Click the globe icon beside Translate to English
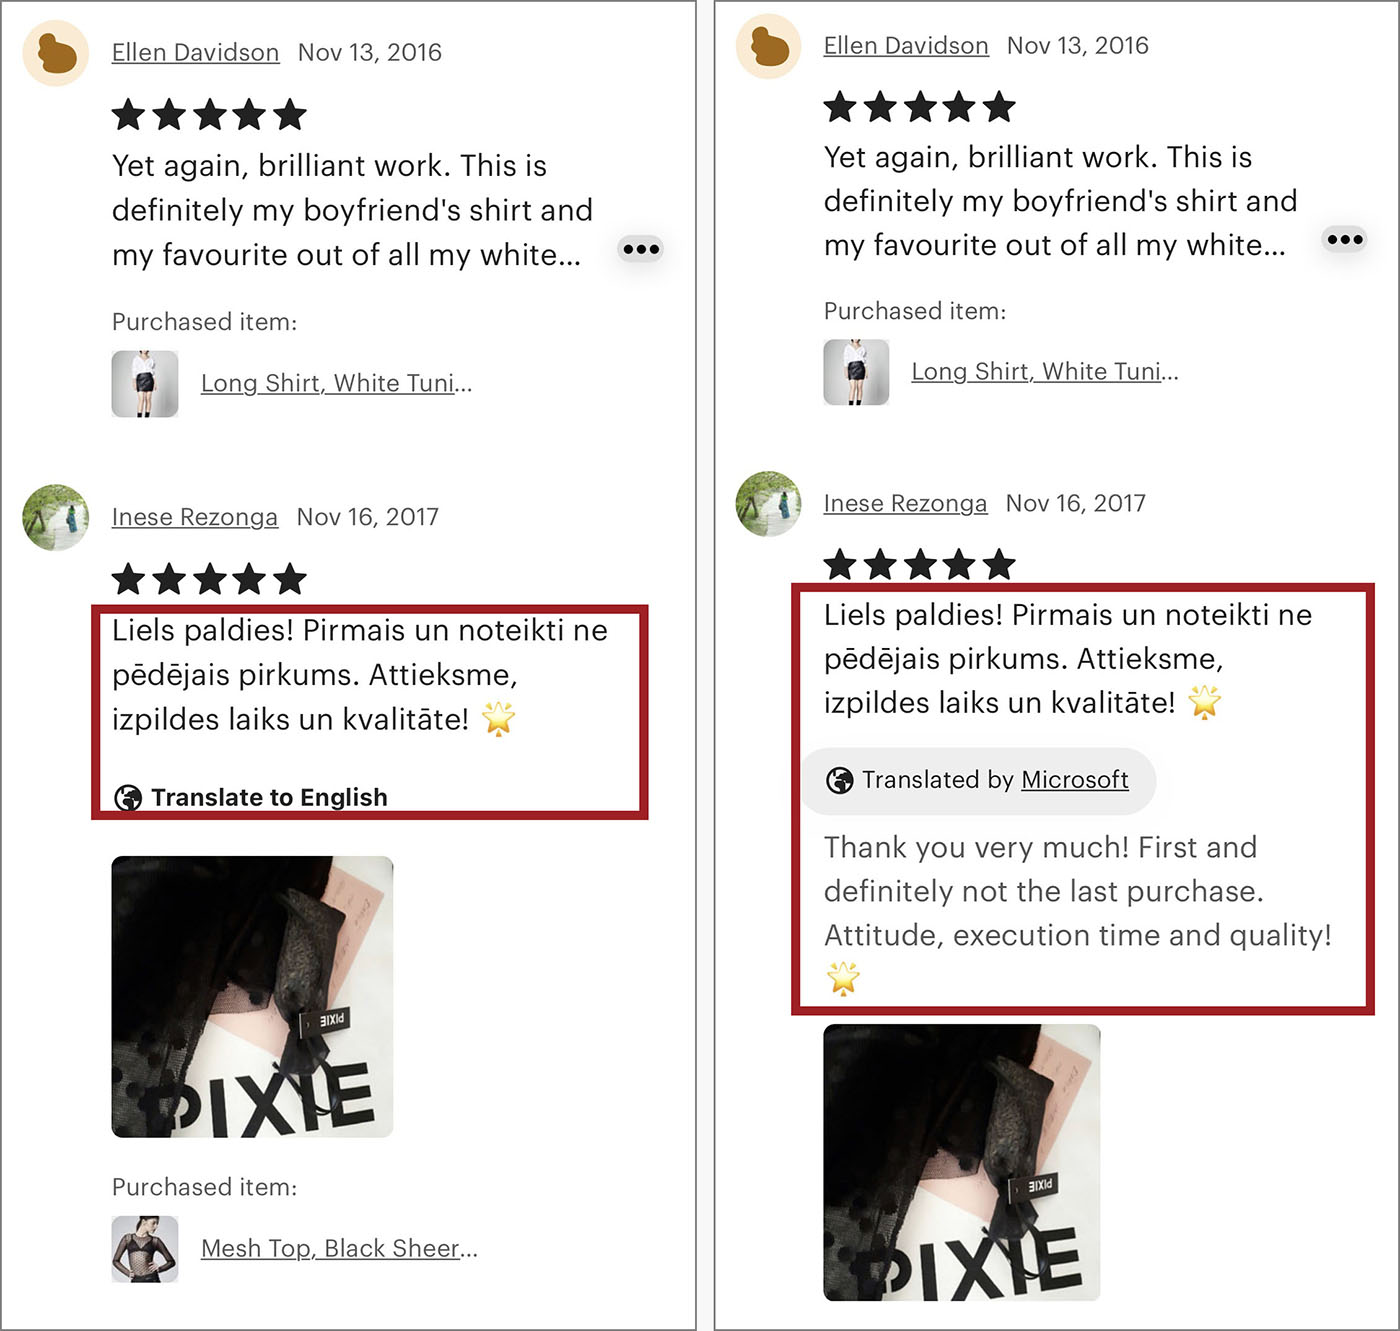This screenshot has width=1400, height=1331. 128,798
